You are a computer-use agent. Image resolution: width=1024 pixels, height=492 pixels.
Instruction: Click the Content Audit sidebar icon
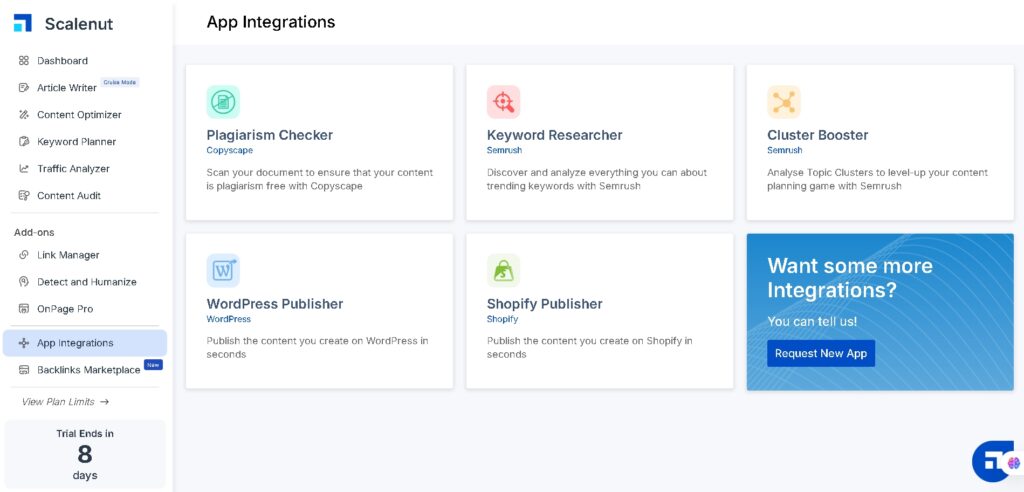24,195
